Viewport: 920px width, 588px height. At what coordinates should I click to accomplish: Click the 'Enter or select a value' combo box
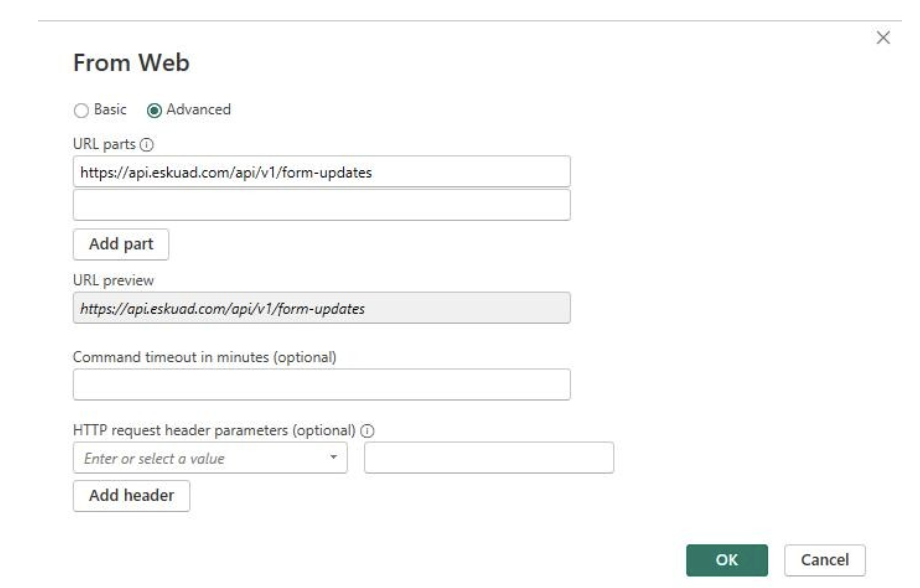(210, 458)
